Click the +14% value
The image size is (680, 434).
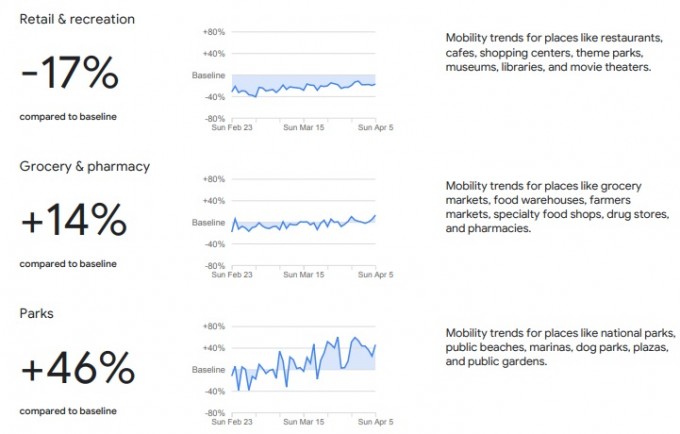pyautogui.click(x=74, y=220)
